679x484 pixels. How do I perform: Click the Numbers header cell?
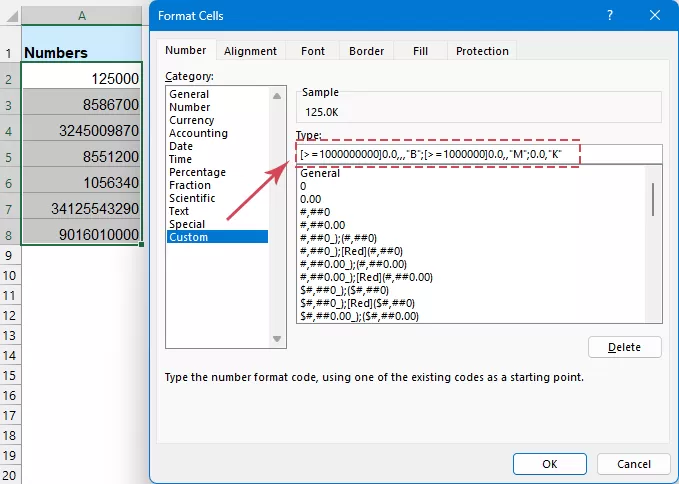coord(81,44)
